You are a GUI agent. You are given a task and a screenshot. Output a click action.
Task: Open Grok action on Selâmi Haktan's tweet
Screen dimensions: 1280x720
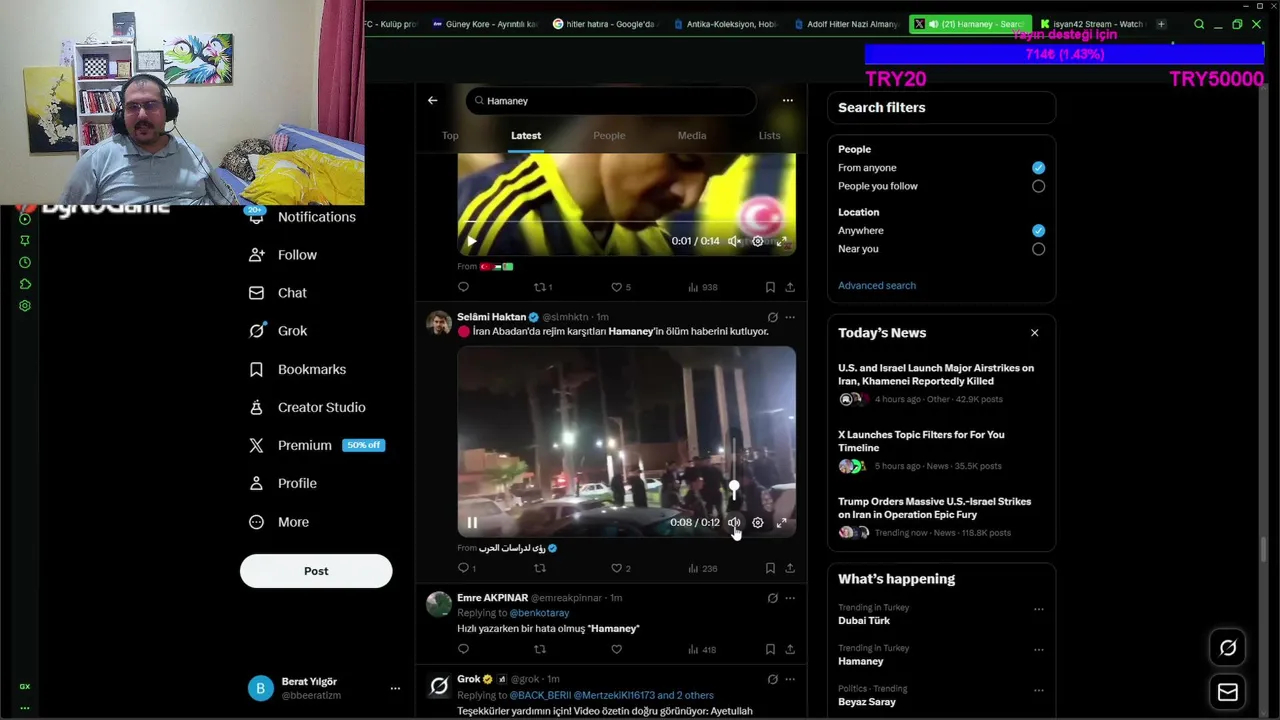pos(772,317)
